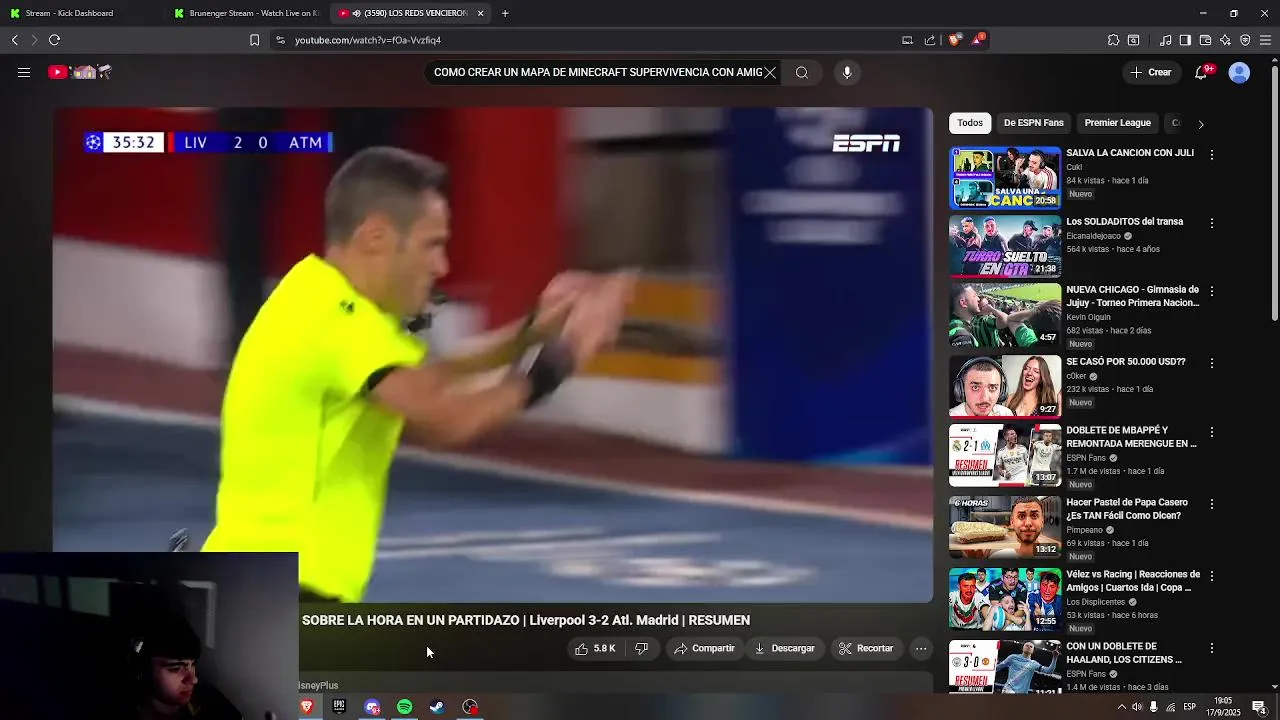This screenshot has width=1280, height=720.
Task: Open Epic Games from the taskbar
Action: [339, 707]
